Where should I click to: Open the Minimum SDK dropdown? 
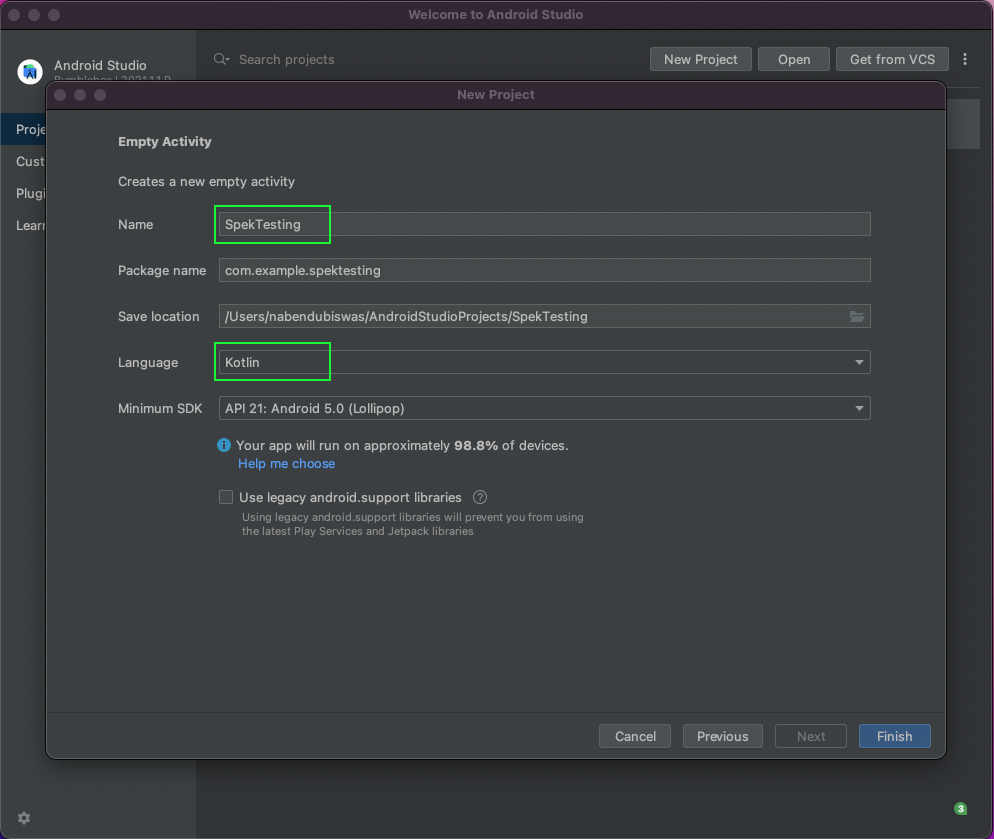[545, 408]
